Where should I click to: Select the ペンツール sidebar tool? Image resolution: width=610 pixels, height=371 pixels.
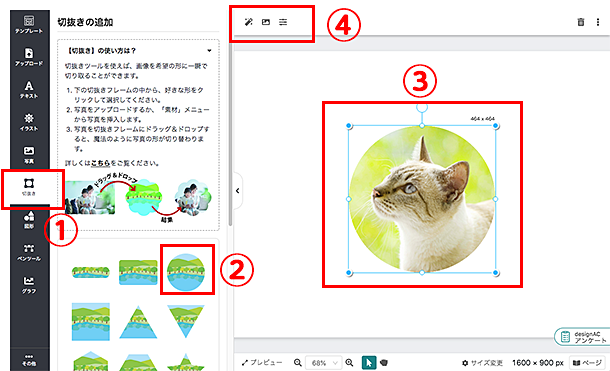click(x=29, y=252)
